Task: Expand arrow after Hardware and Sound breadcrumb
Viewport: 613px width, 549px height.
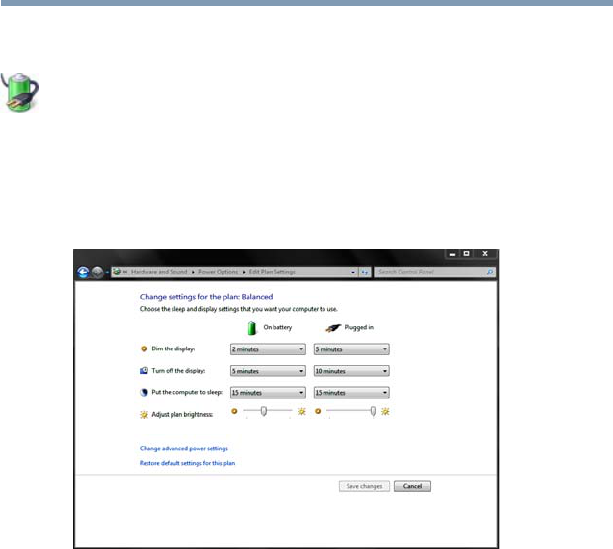Action: coord(193,272)
